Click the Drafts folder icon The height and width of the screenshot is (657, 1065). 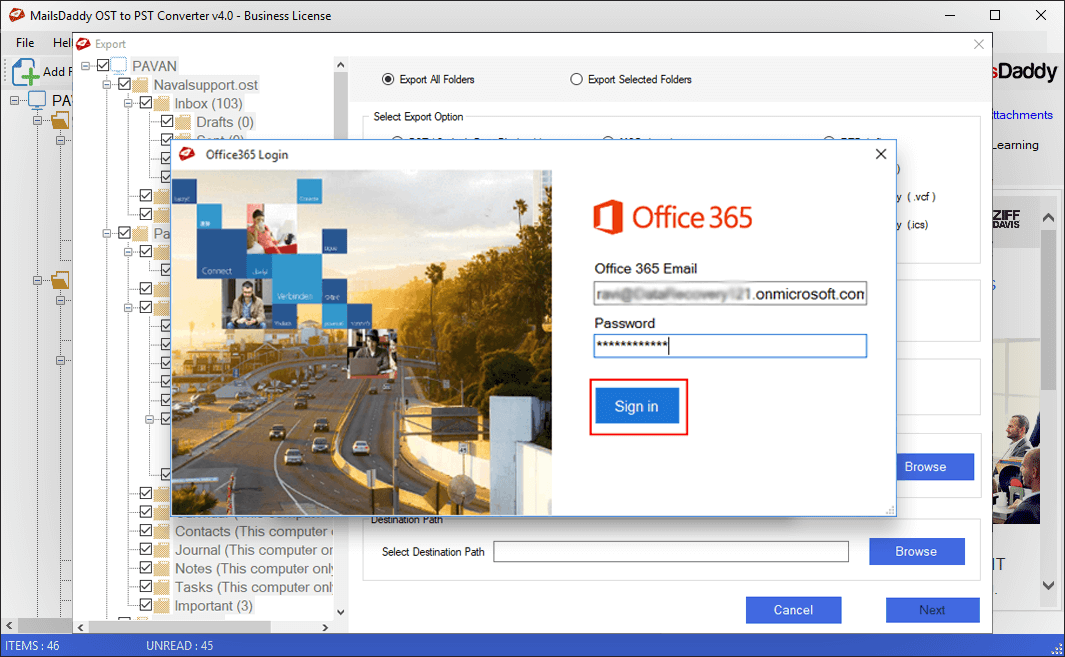[183, 122]
